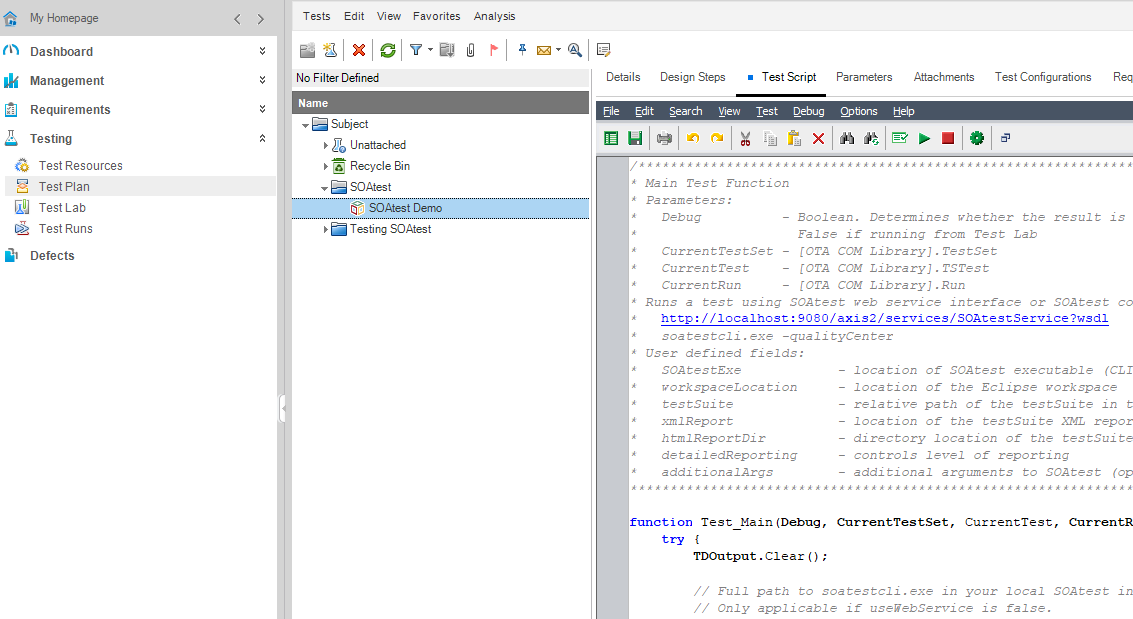Switch to the Design Steps tab
The image size is (1133, 619).
tap(692, 77)
